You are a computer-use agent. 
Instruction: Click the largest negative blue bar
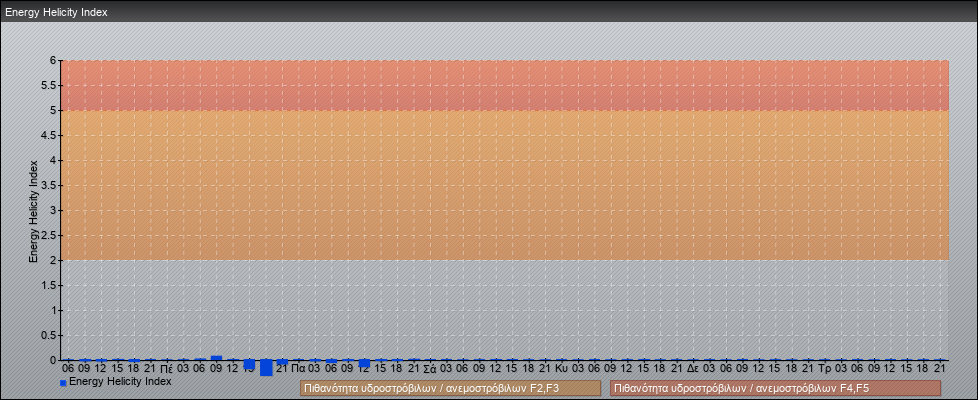pos(266,368)
